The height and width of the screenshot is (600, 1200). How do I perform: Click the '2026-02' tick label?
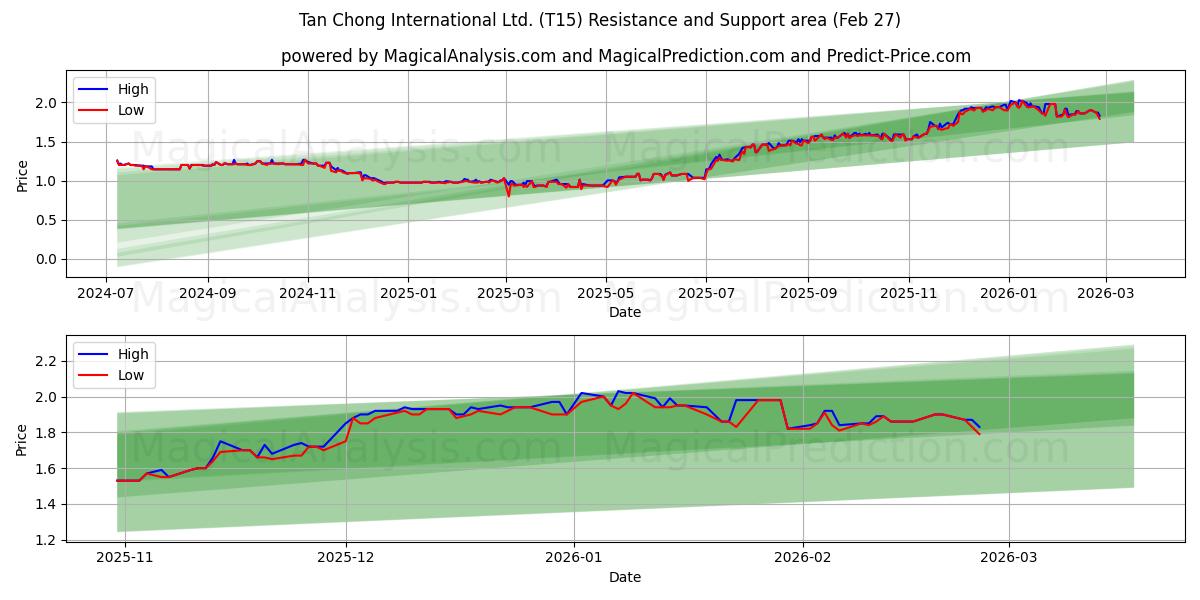pyautogui.click(x=803, y=559)
